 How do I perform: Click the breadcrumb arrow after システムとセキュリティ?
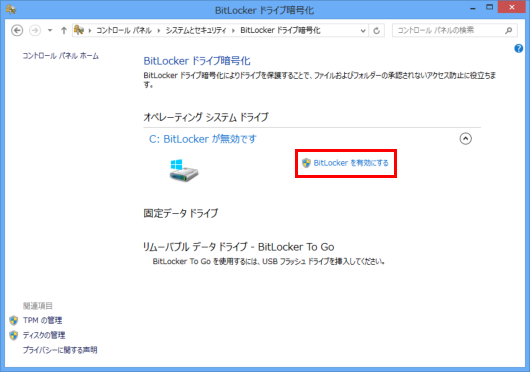click(233, 31)
